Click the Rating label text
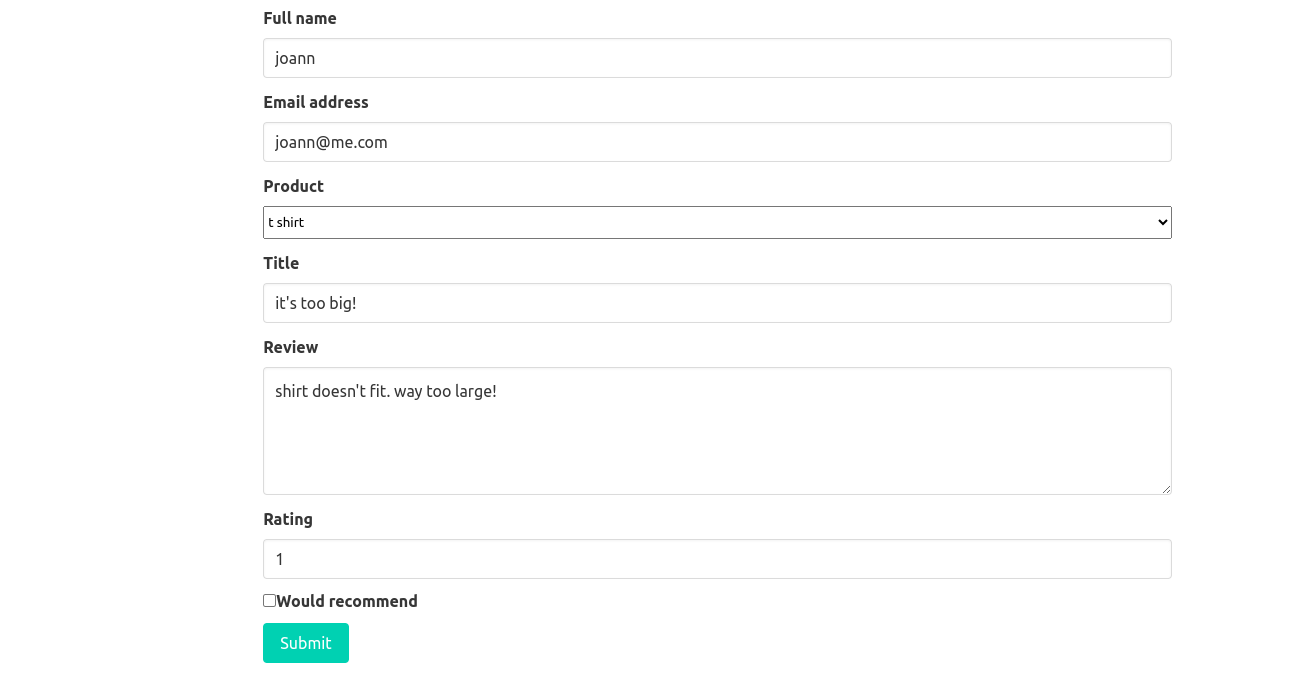Image resolution: width=1306 pixels, height=684 pixels. (288, 519)
